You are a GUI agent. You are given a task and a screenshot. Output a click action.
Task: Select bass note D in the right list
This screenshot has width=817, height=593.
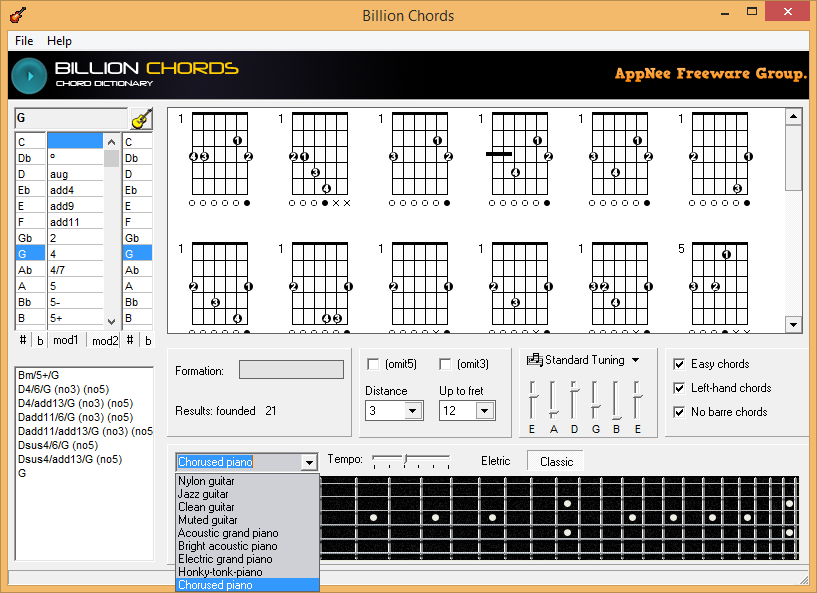[x=138, y=174]
